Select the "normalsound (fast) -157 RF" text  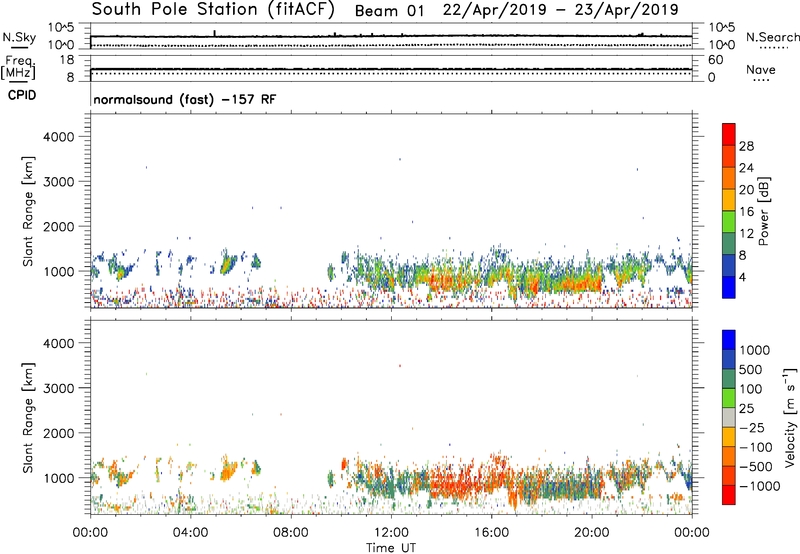(185, 99)
